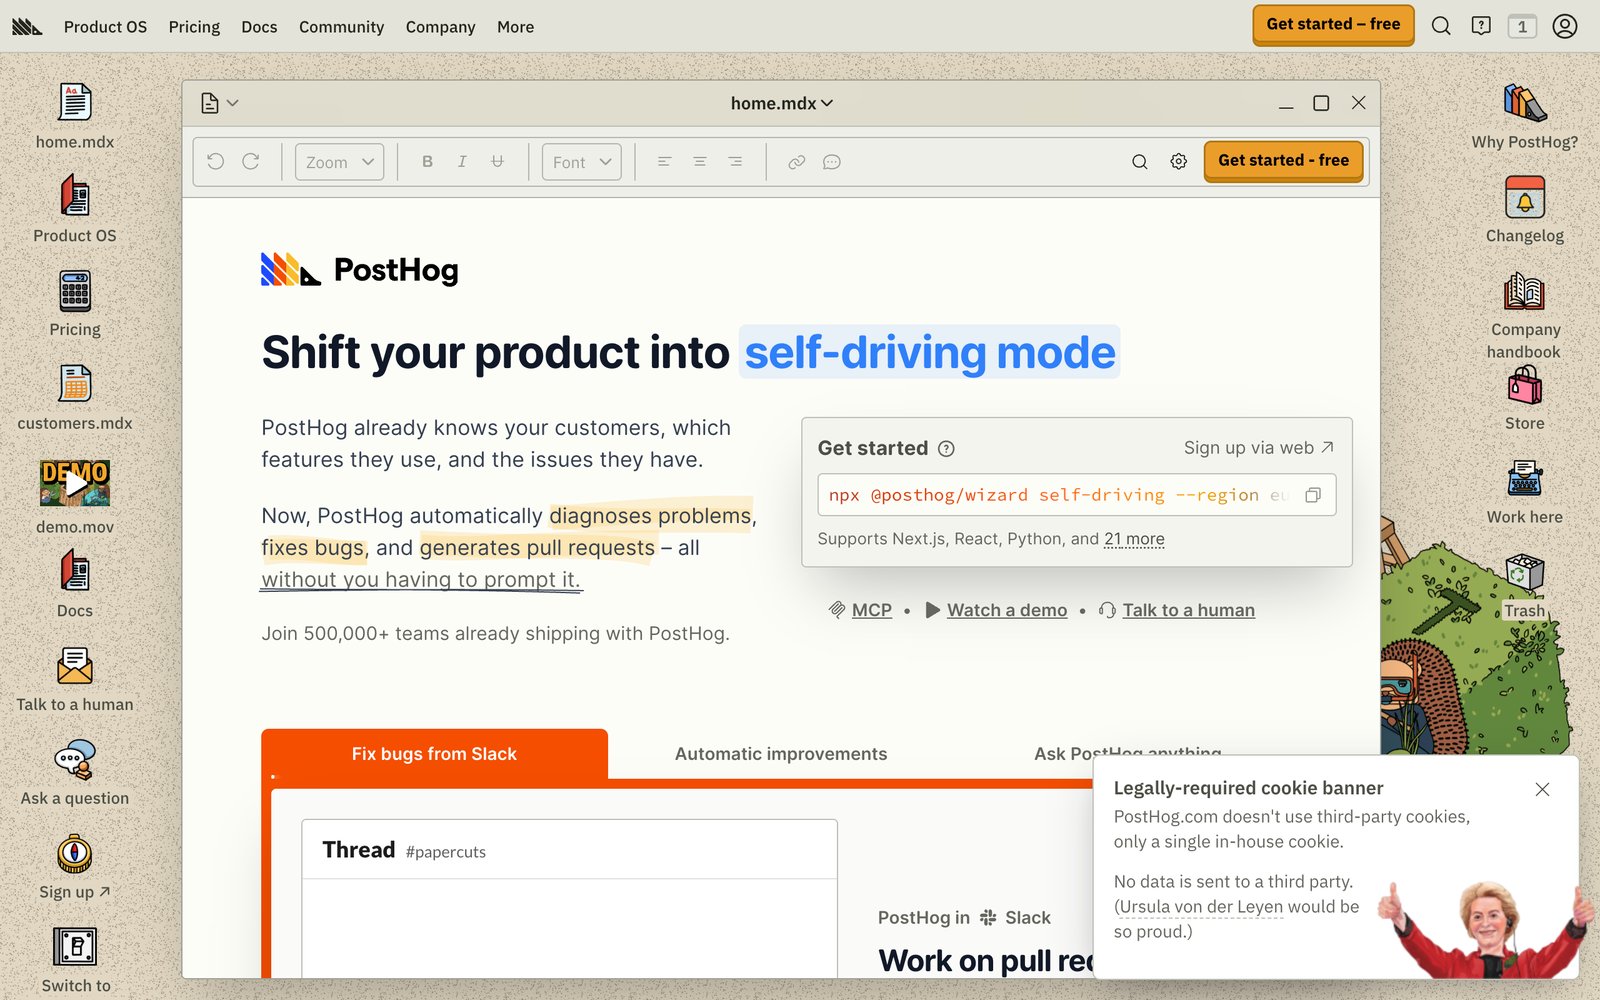Click the Ursula von der Leyen link
Image resolution: width=1600 pixels, height=1000 pixels.
coord(1201,907)
